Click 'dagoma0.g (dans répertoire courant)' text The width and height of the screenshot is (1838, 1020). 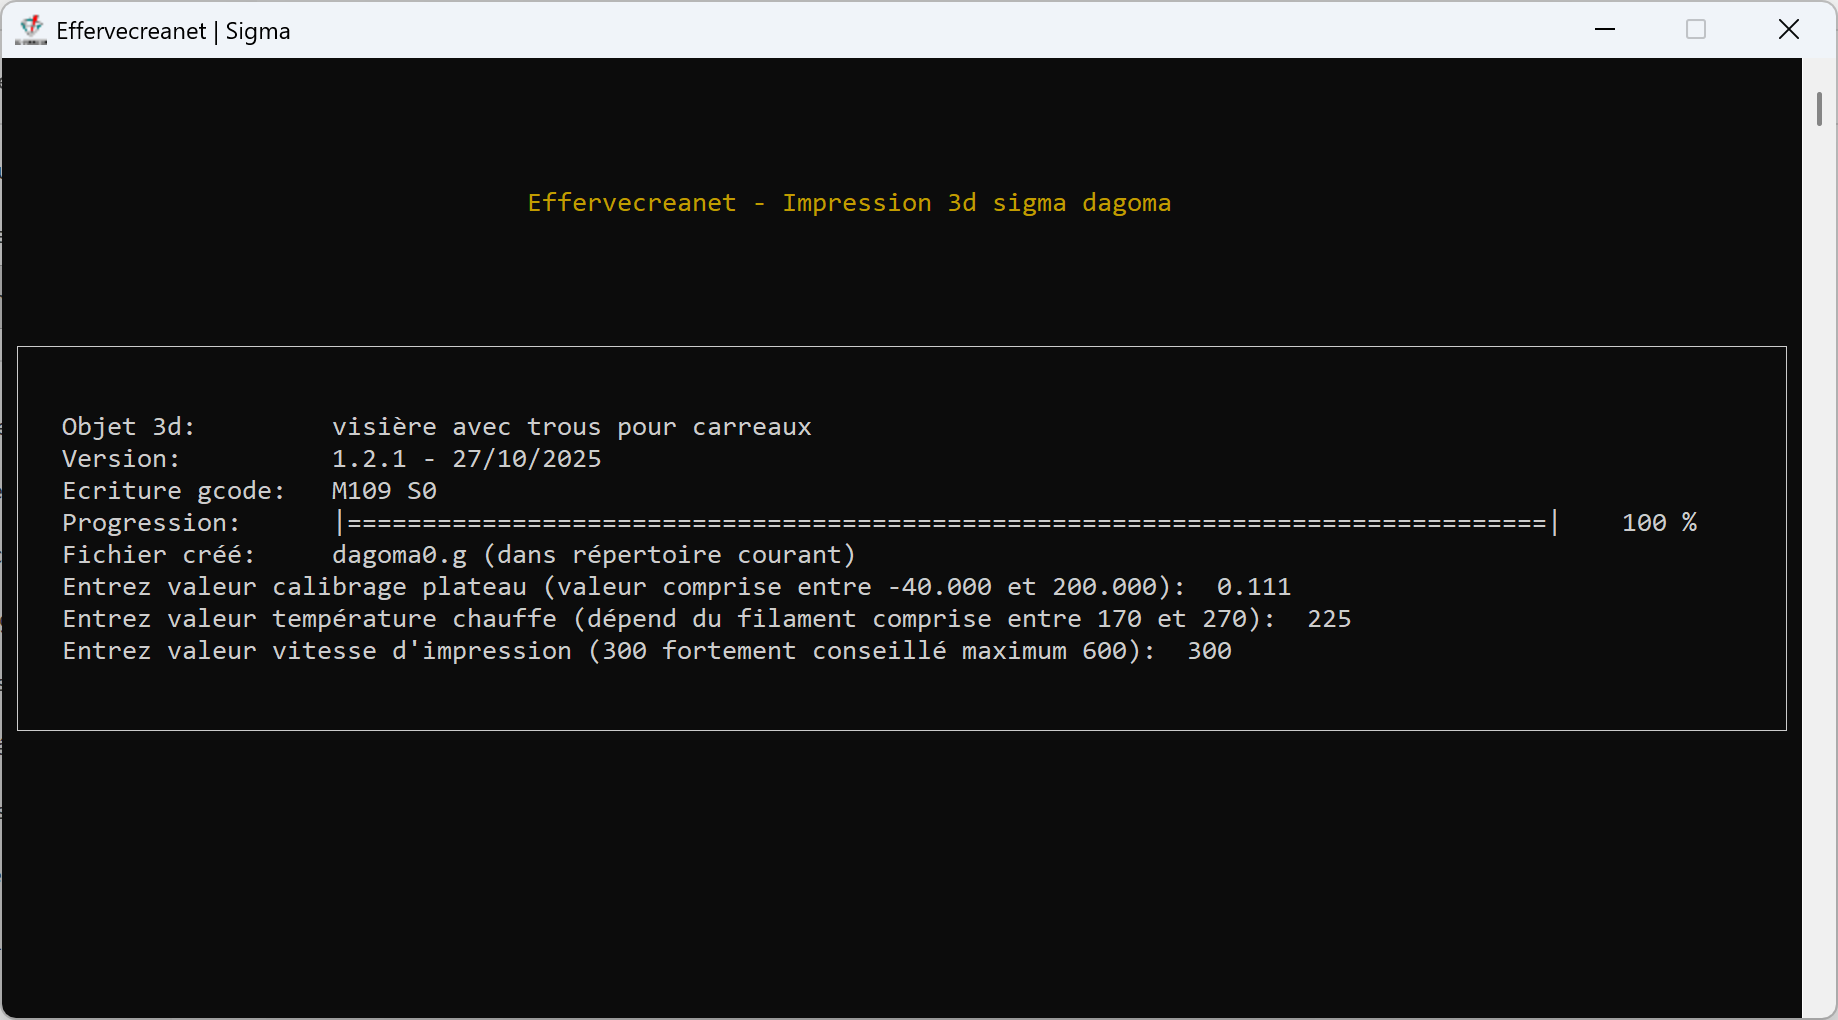594,555
